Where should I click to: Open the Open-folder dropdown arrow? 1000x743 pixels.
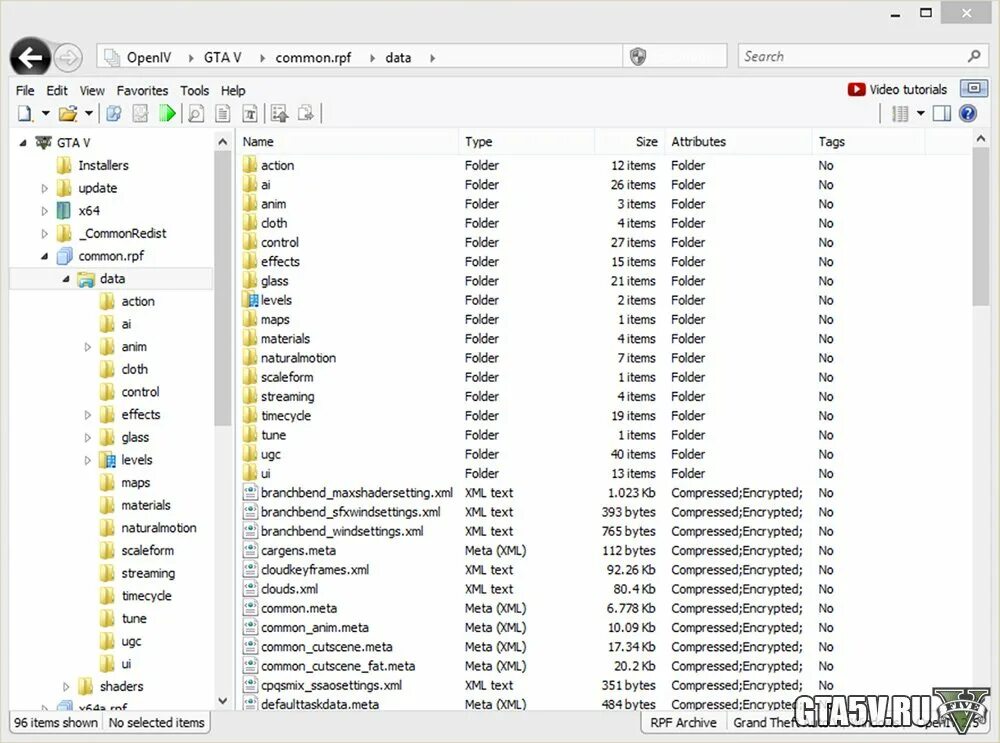[x=89, y=114]
